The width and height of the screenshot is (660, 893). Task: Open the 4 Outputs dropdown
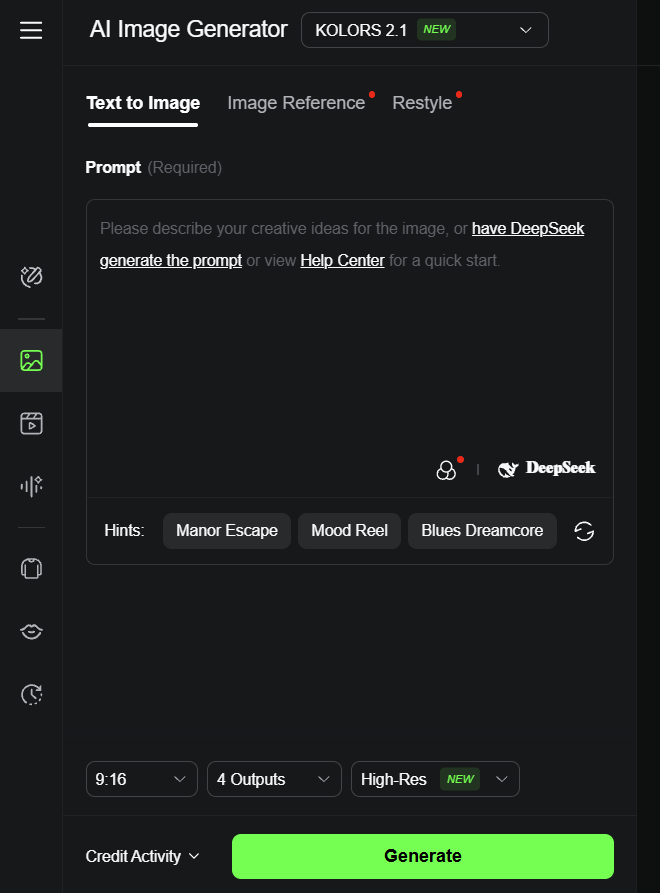point(274,779)
